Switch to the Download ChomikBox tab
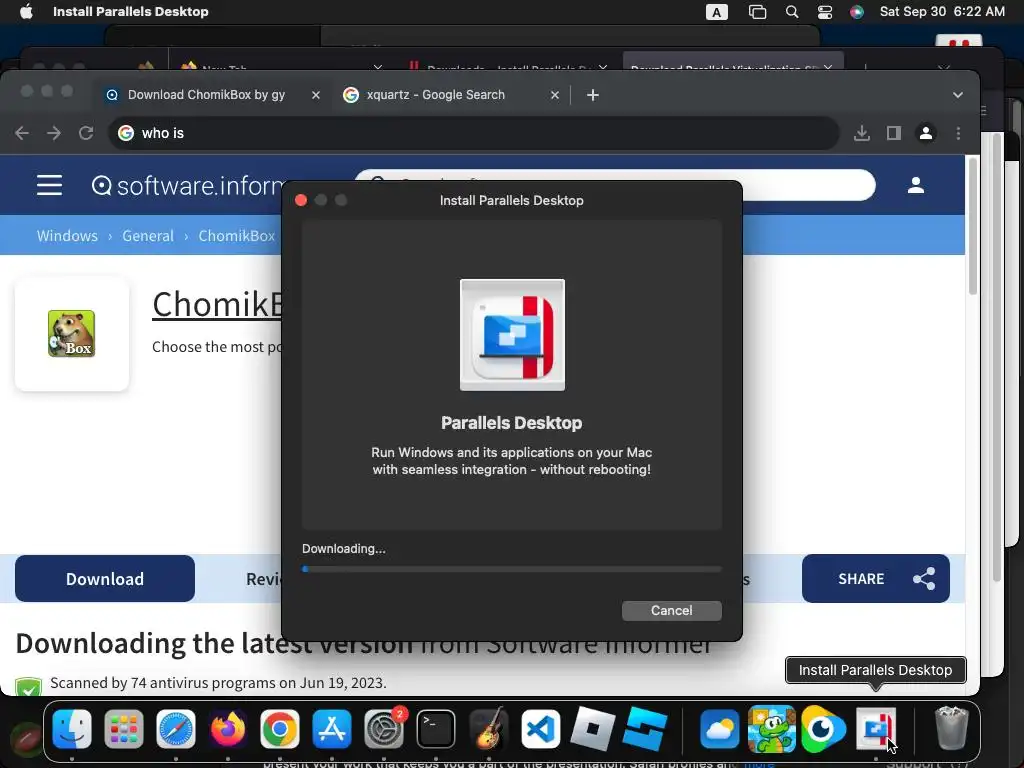This screenshot has height=768, width=1024. 206,95
